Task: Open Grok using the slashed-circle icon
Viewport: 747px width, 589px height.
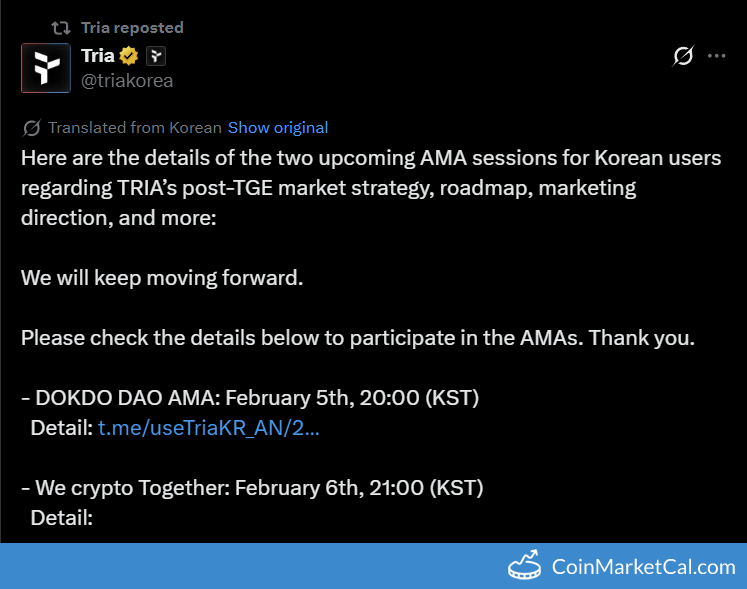Action: [x=683, y=56]
